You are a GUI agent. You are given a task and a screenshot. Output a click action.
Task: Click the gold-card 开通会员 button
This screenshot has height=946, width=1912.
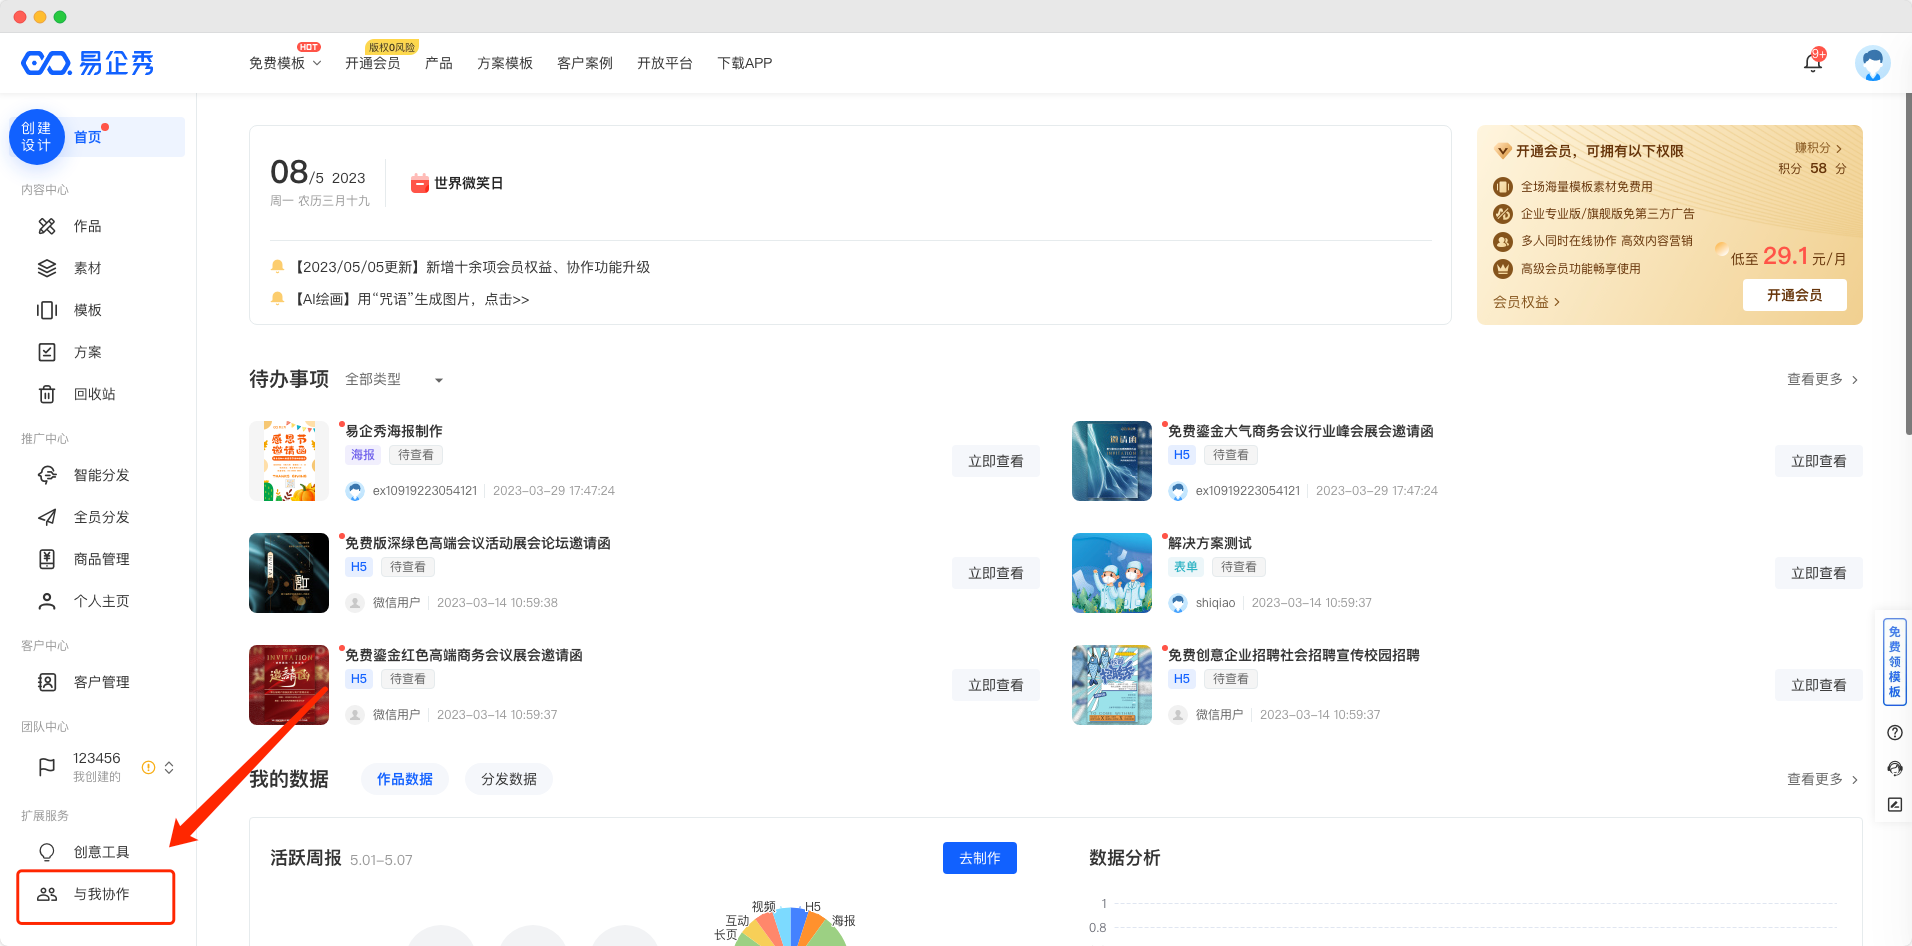pos(1795,295)
